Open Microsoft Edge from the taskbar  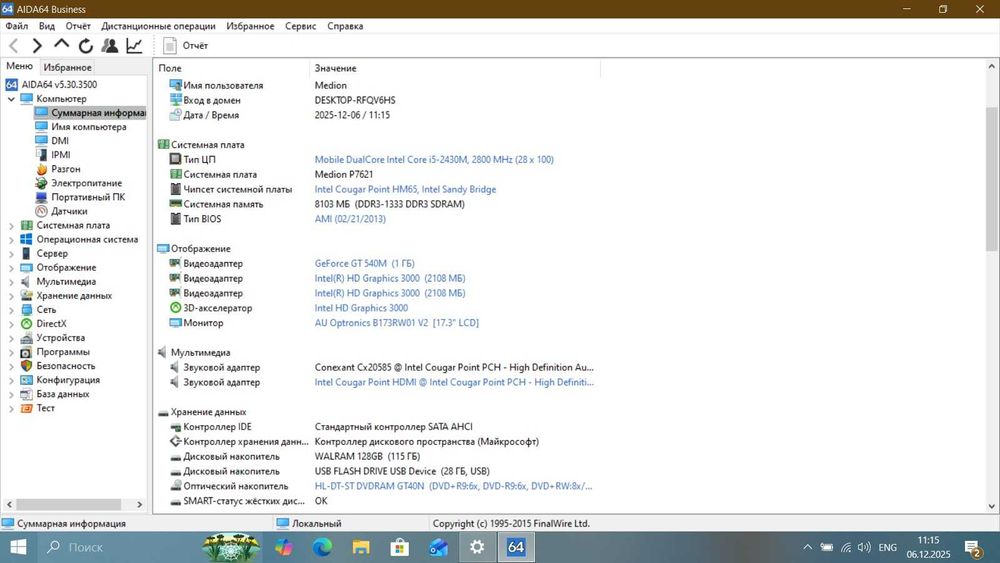pyautogui.click(x=322, y=547)
